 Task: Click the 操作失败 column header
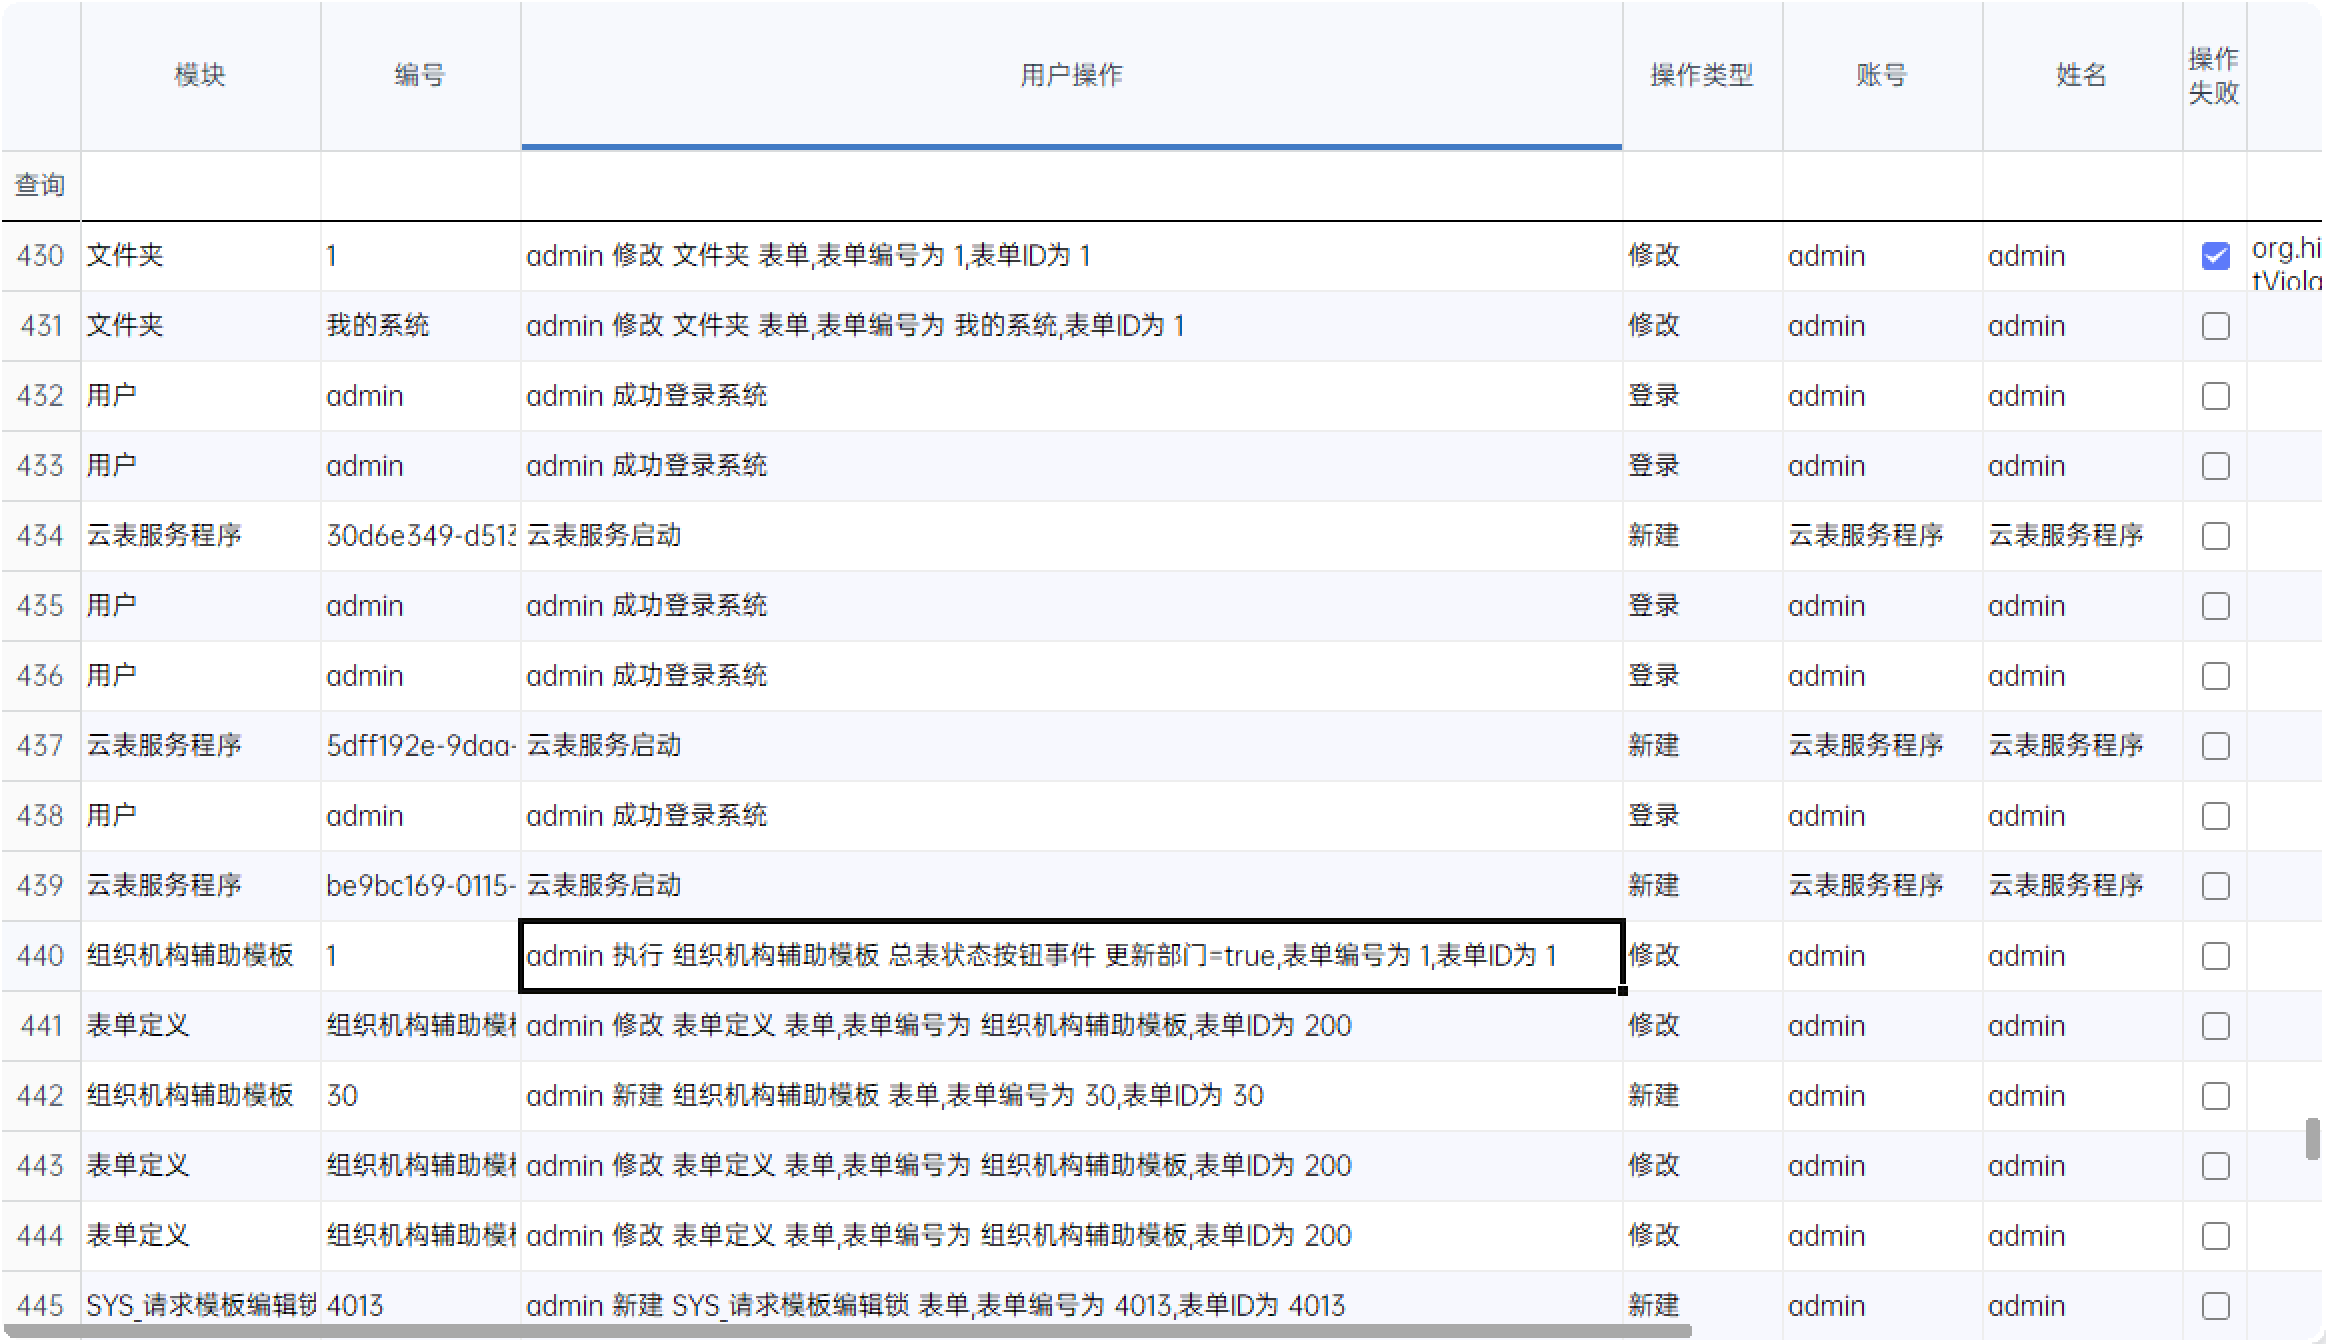coord(2214,75)
